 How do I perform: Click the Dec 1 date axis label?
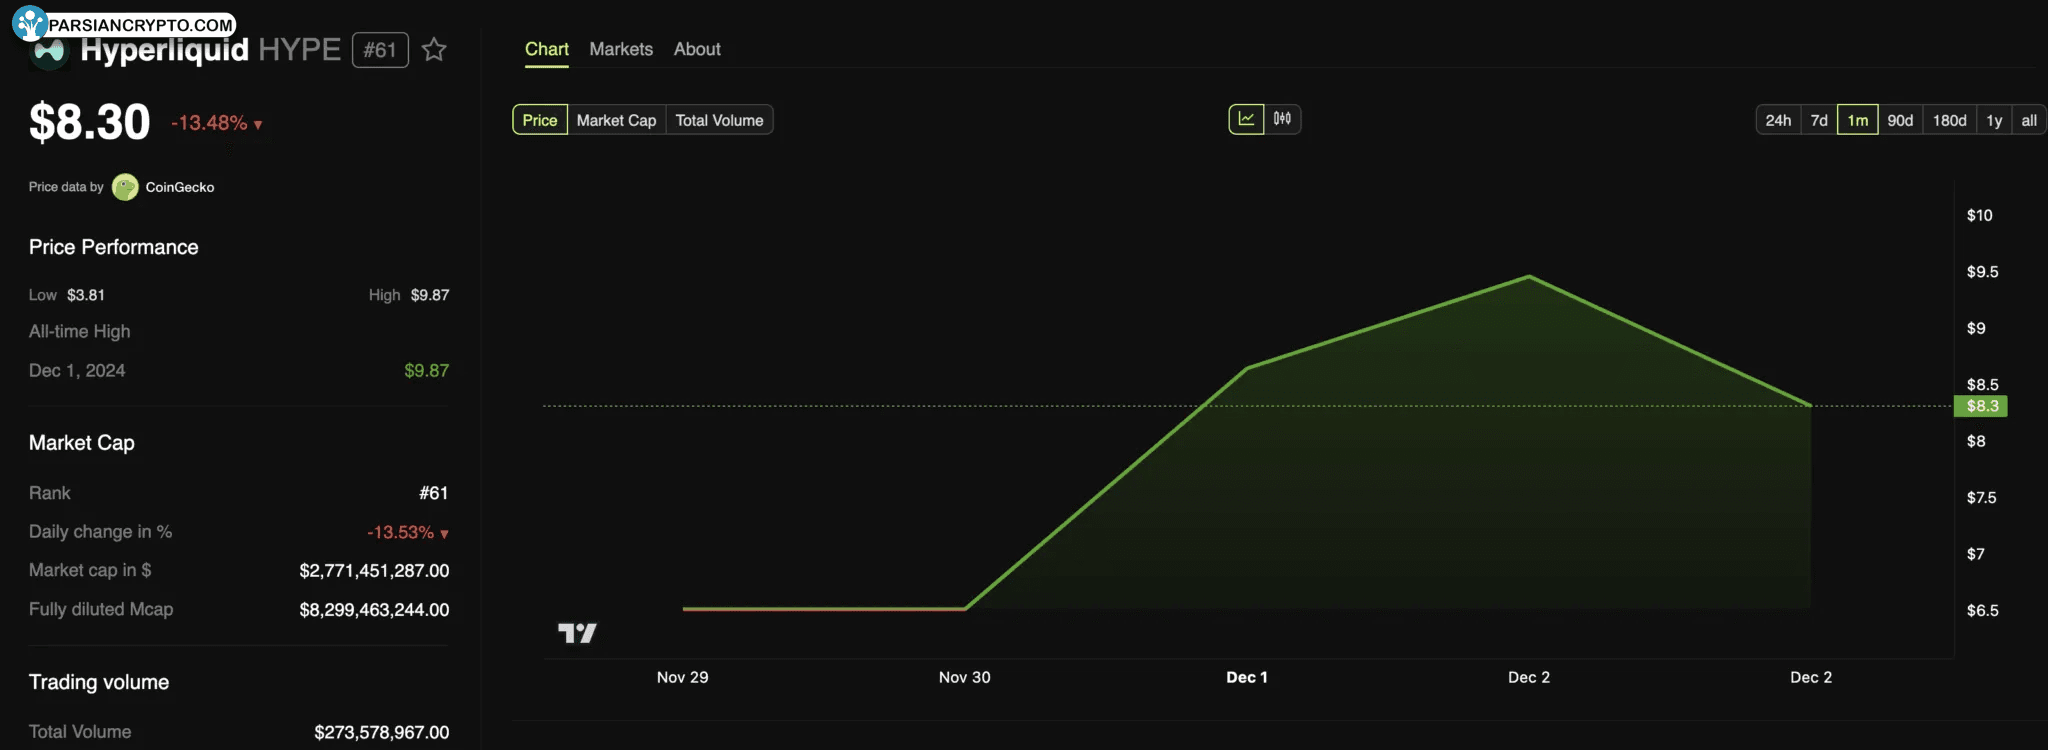(x=1247, y=677)
